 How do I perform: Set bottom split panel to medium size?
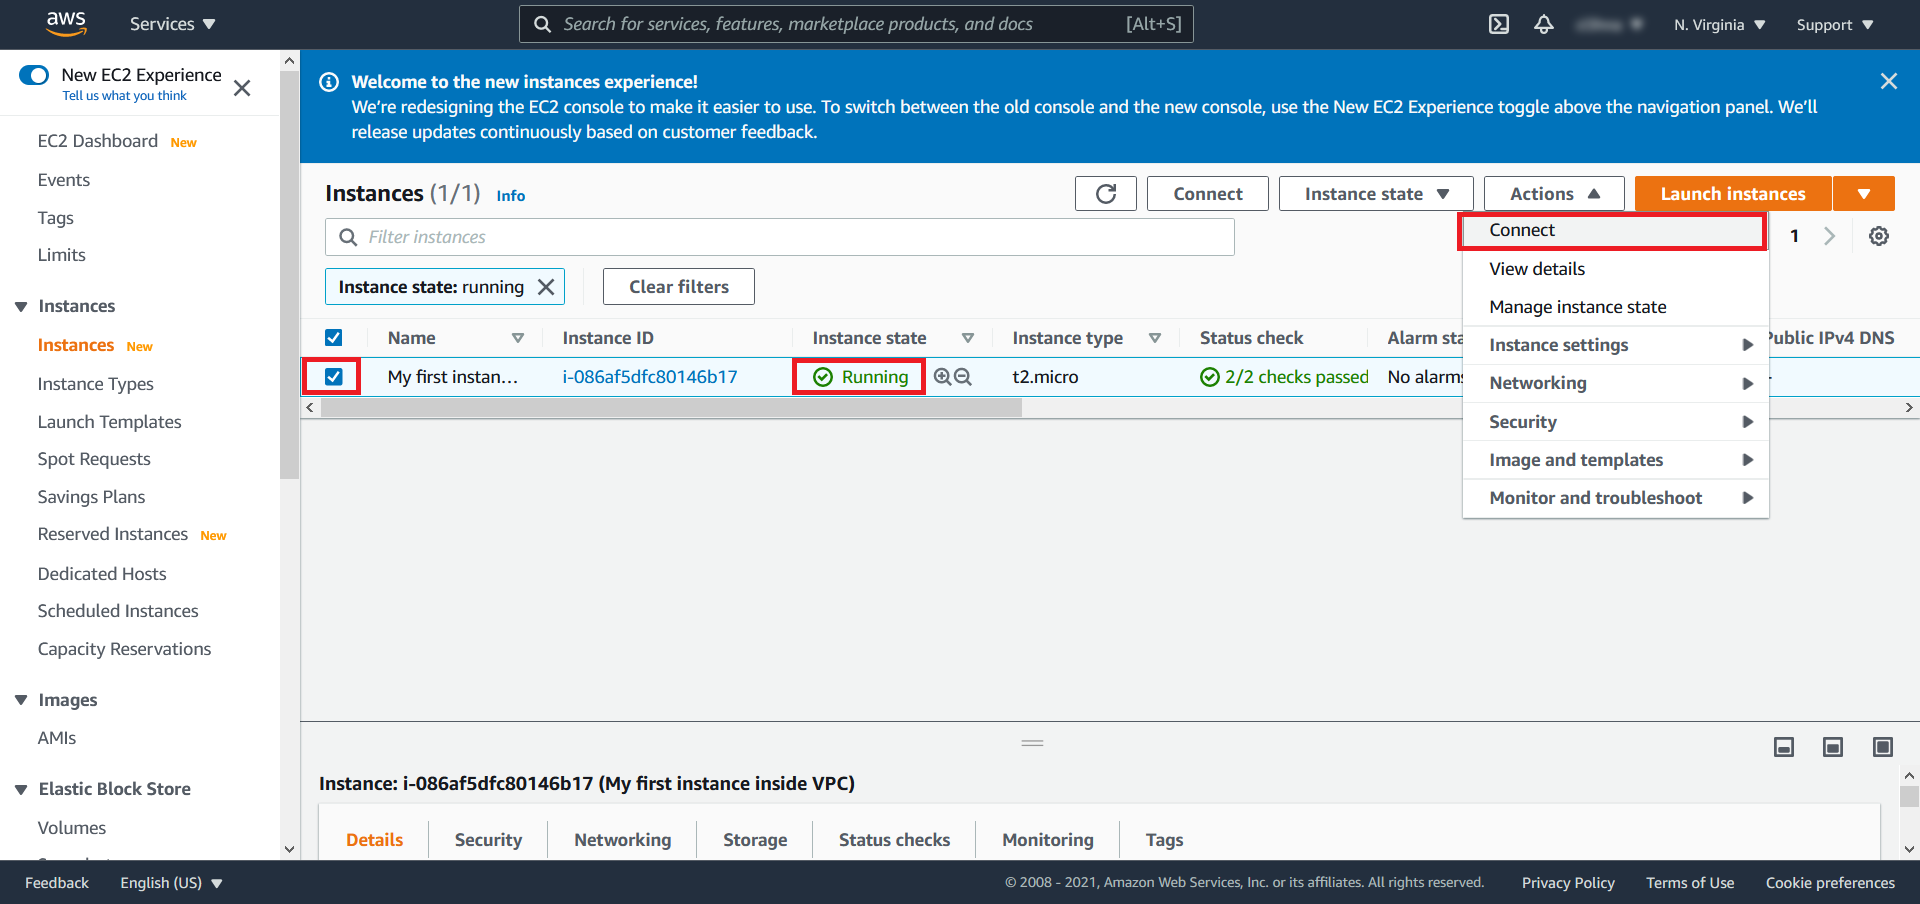point(1833,747)
